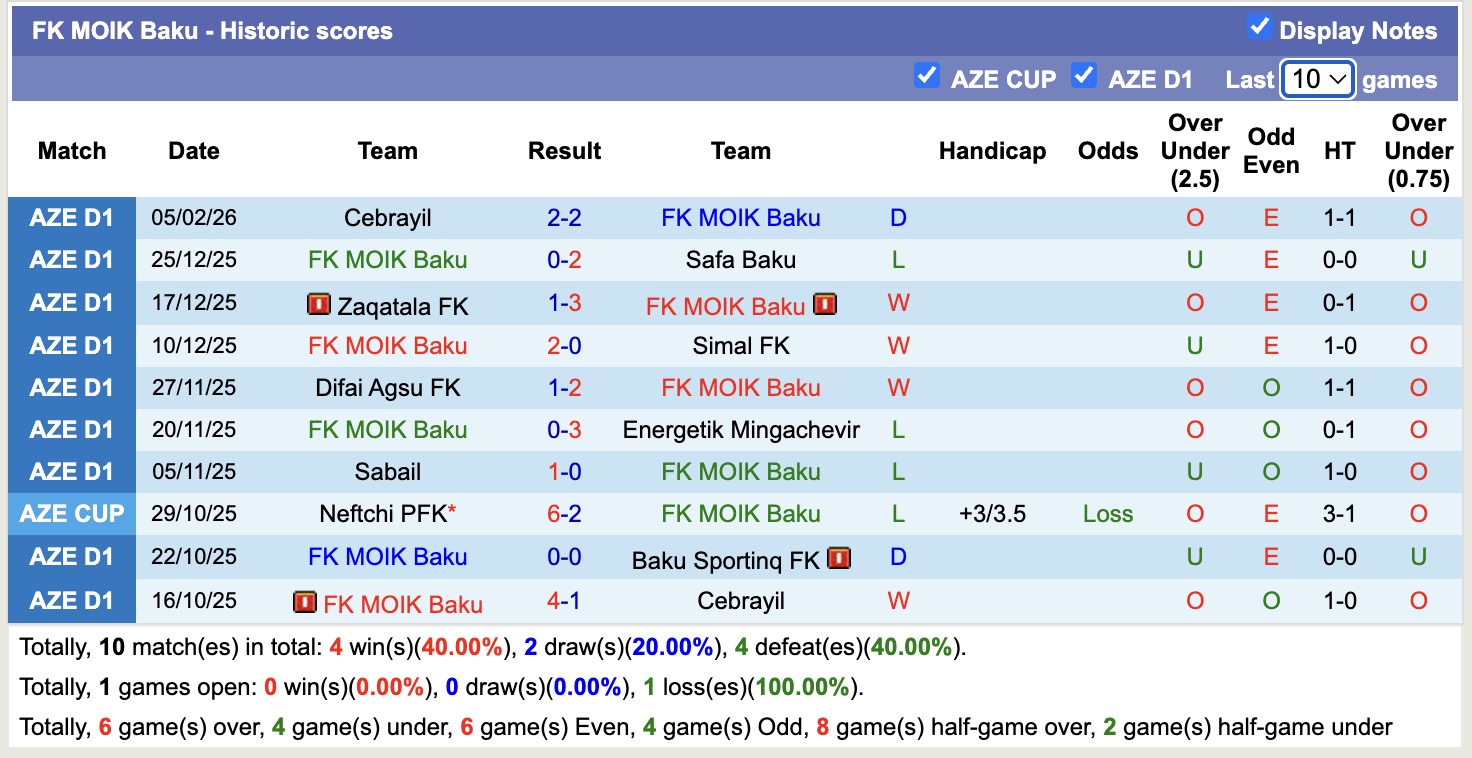
Task: Click the red card icon before FK MOIK Baku on 16/10
Action: (x=308, y=601)
